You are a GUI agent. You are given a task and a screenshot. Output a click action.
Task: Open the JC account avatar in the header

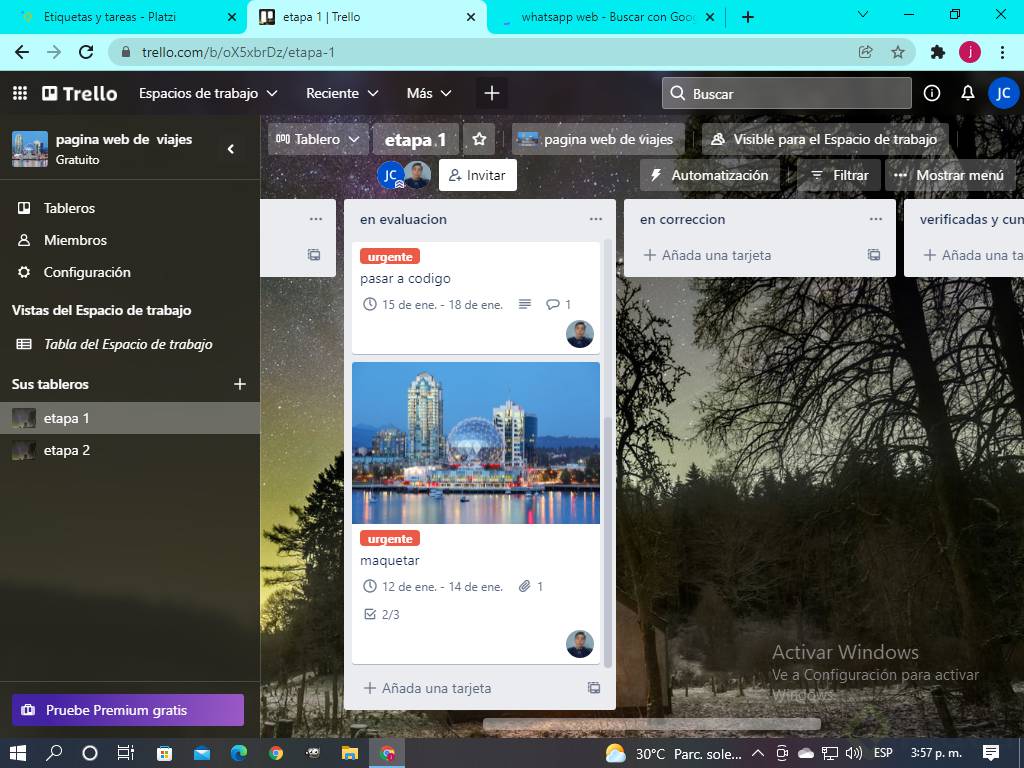pyautogui.click(x=1003, y=93)
